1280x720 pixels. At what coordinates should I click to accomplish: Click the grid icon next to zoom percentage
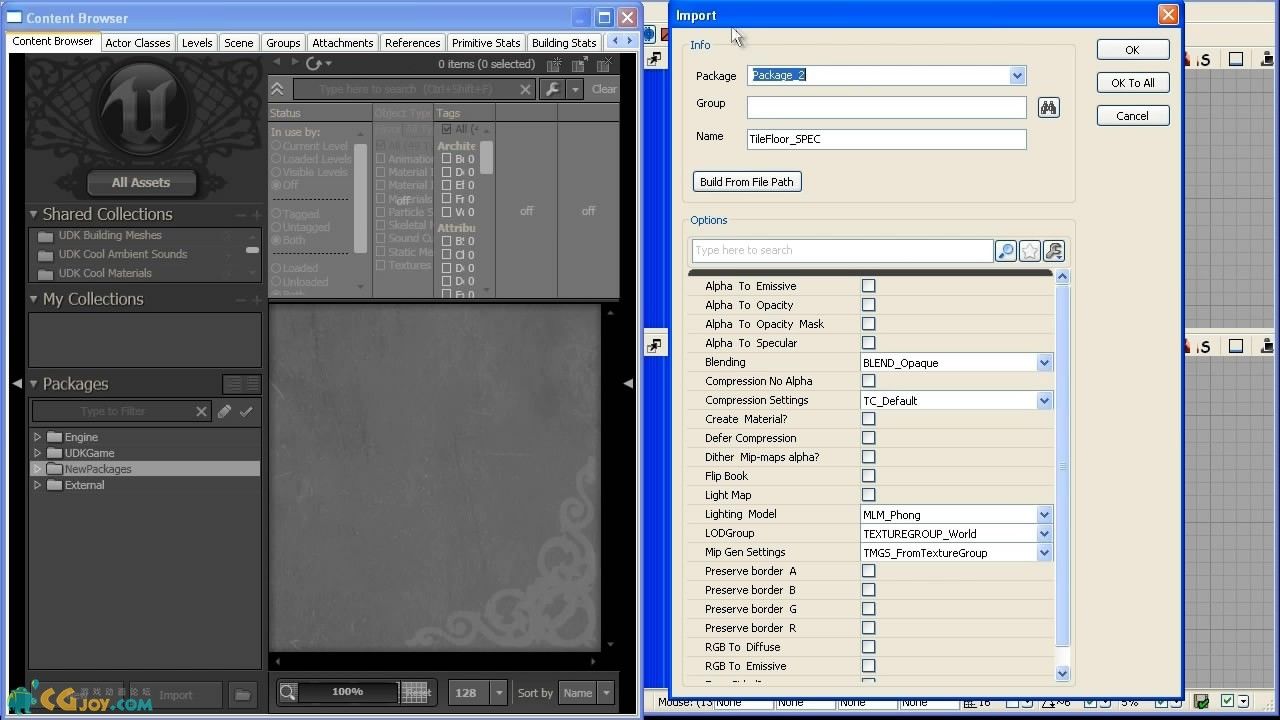coord(414,692)
